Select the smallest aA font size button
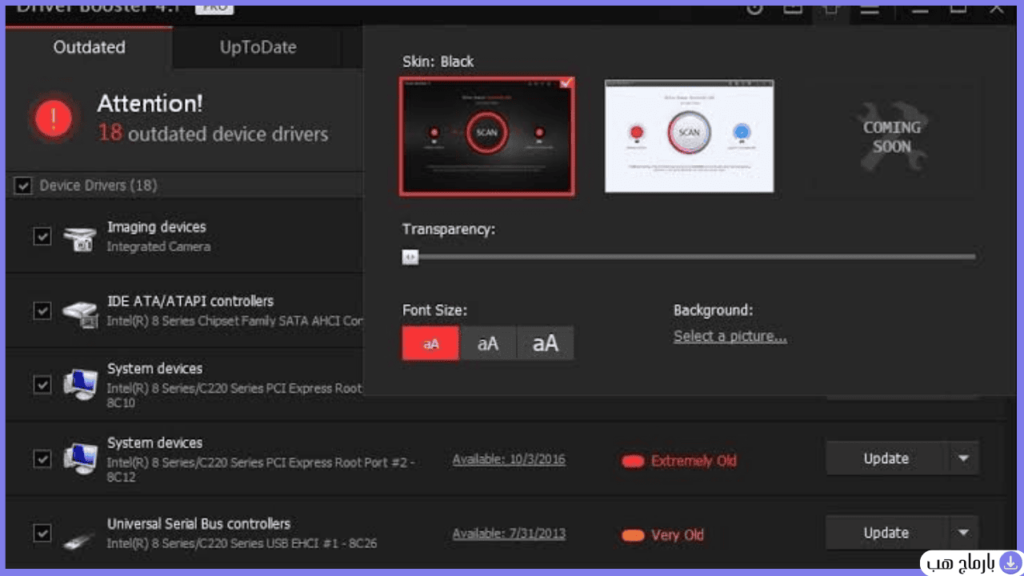The image size is (1024, 576). pyautogui.click(x=430, y=344)
